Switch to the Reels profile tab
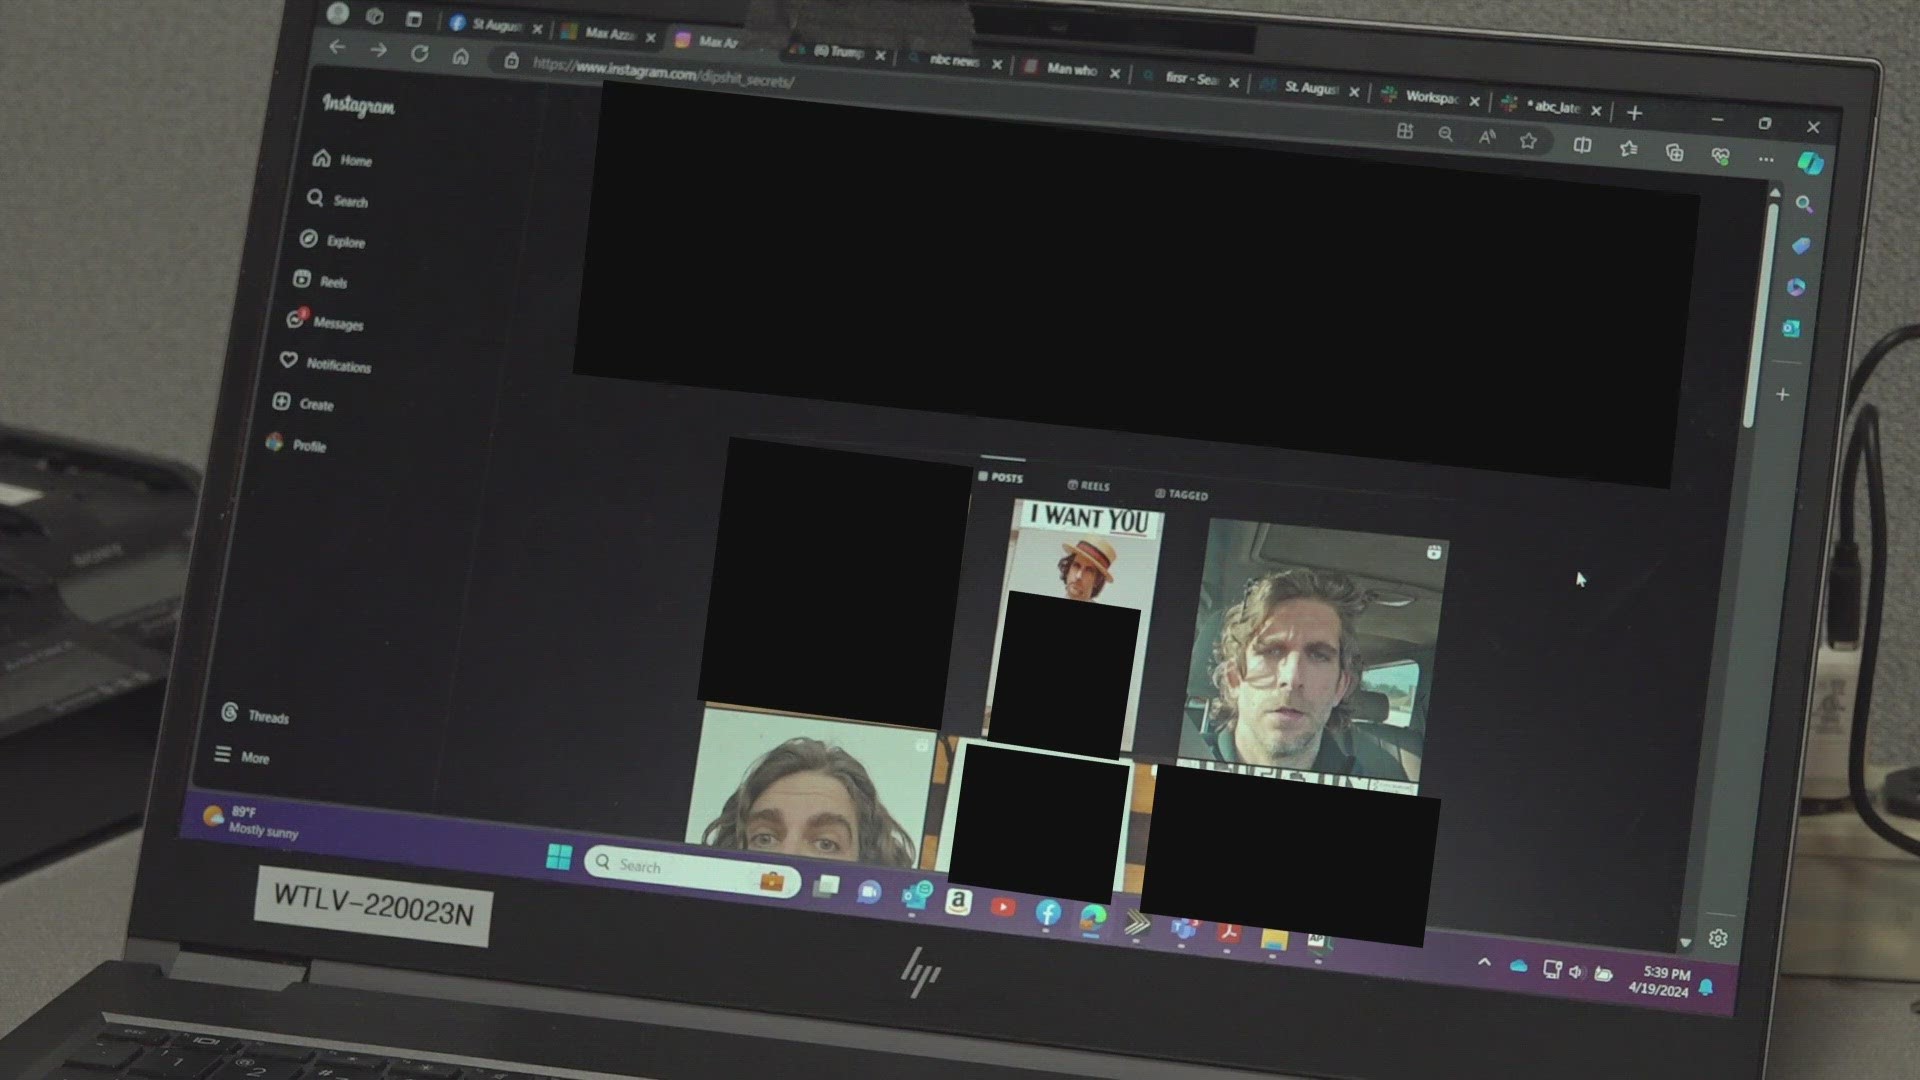 click(1089, 486)
